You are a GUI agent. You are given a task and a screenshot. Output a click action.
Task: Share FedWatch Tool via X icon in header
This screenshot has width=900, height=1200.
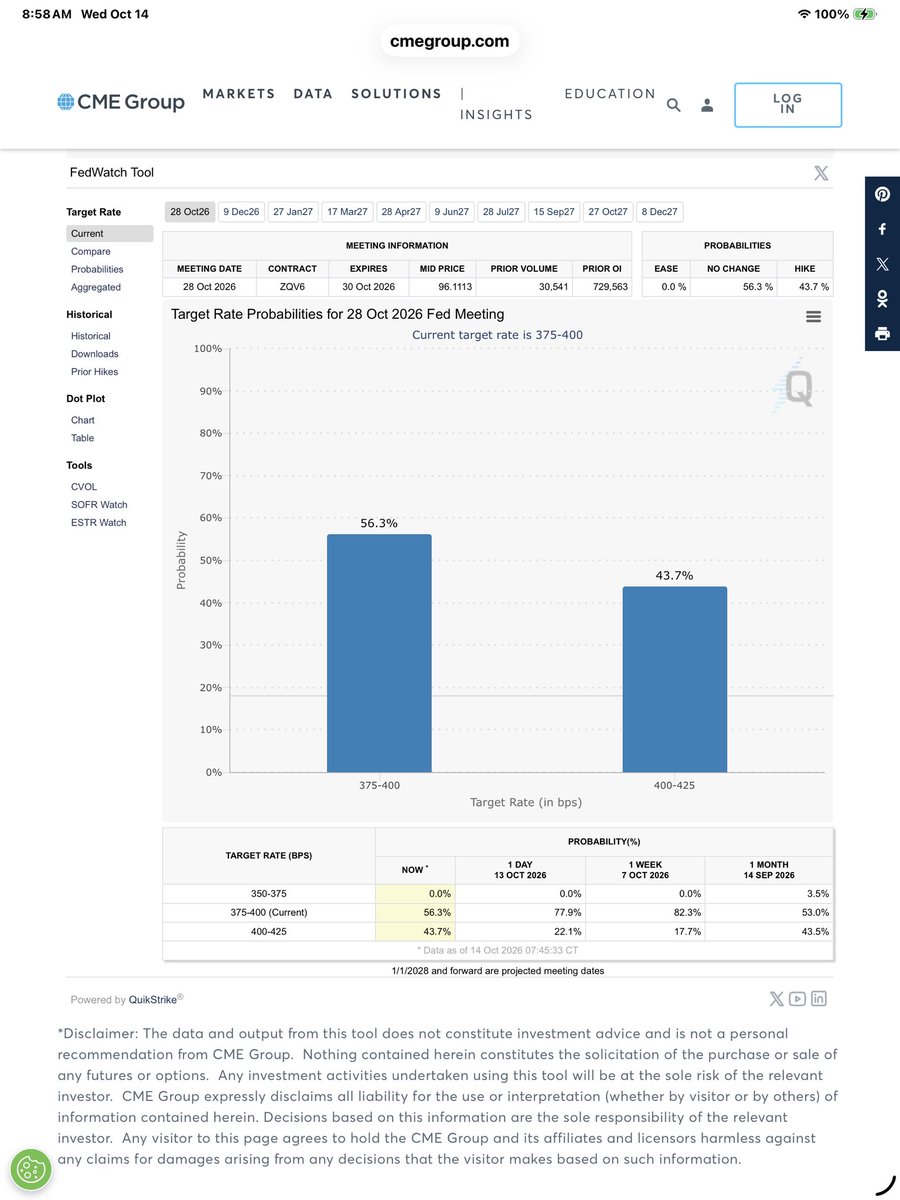pos(821,173)
